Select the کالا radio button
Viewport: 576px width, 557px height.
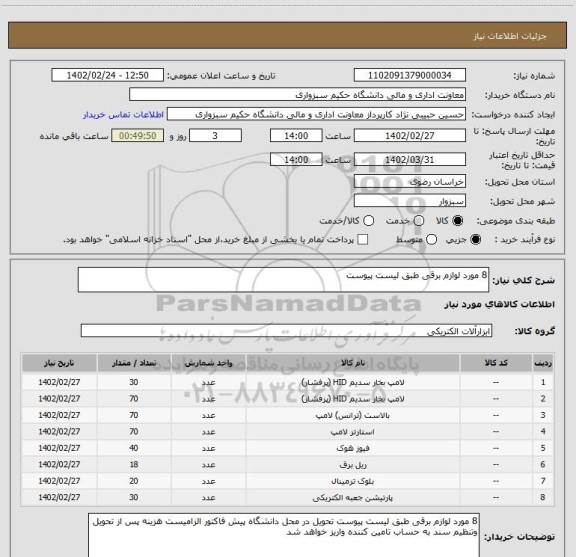click(x=458, y=221)
